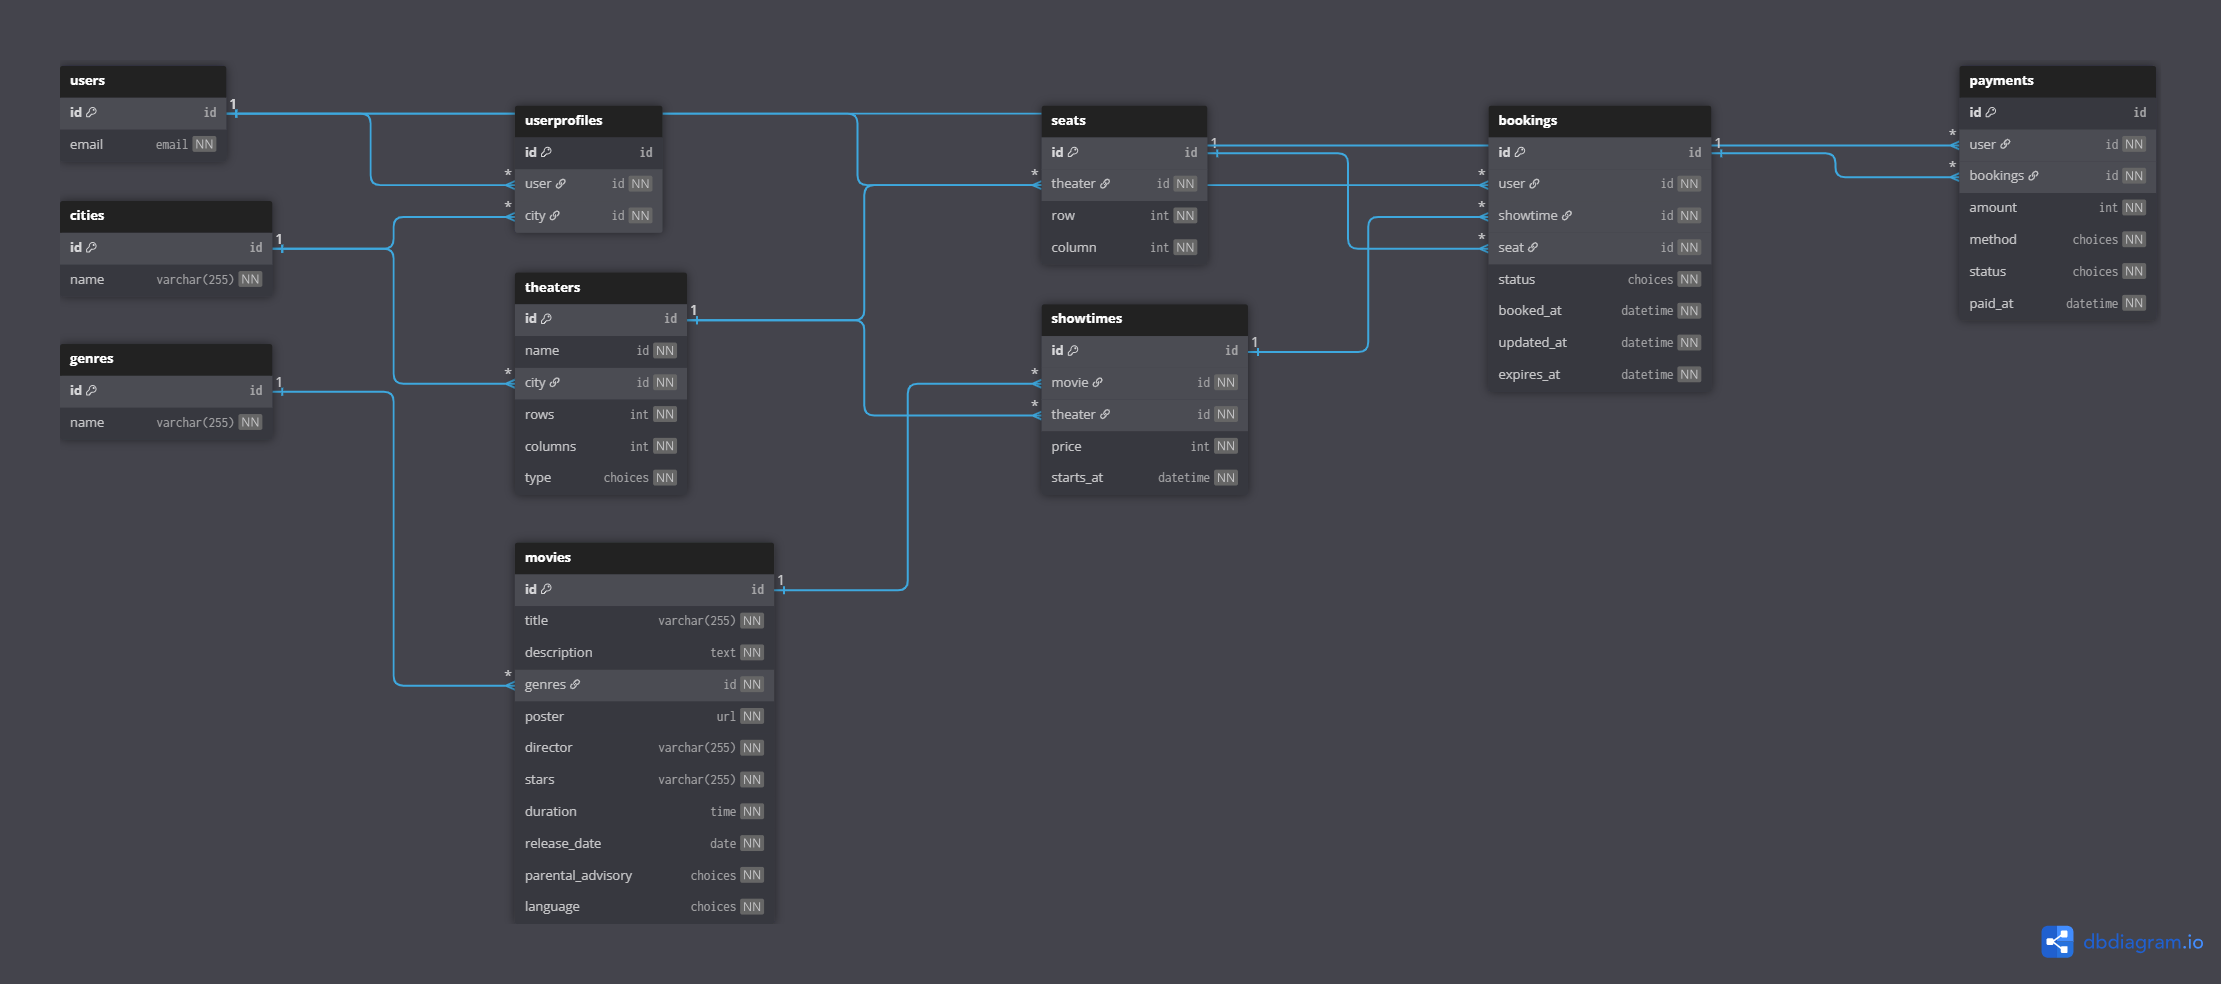Click the key icon in showtimes id row
Screen dimensions: 2221x984
click(x=1073, y=351)
